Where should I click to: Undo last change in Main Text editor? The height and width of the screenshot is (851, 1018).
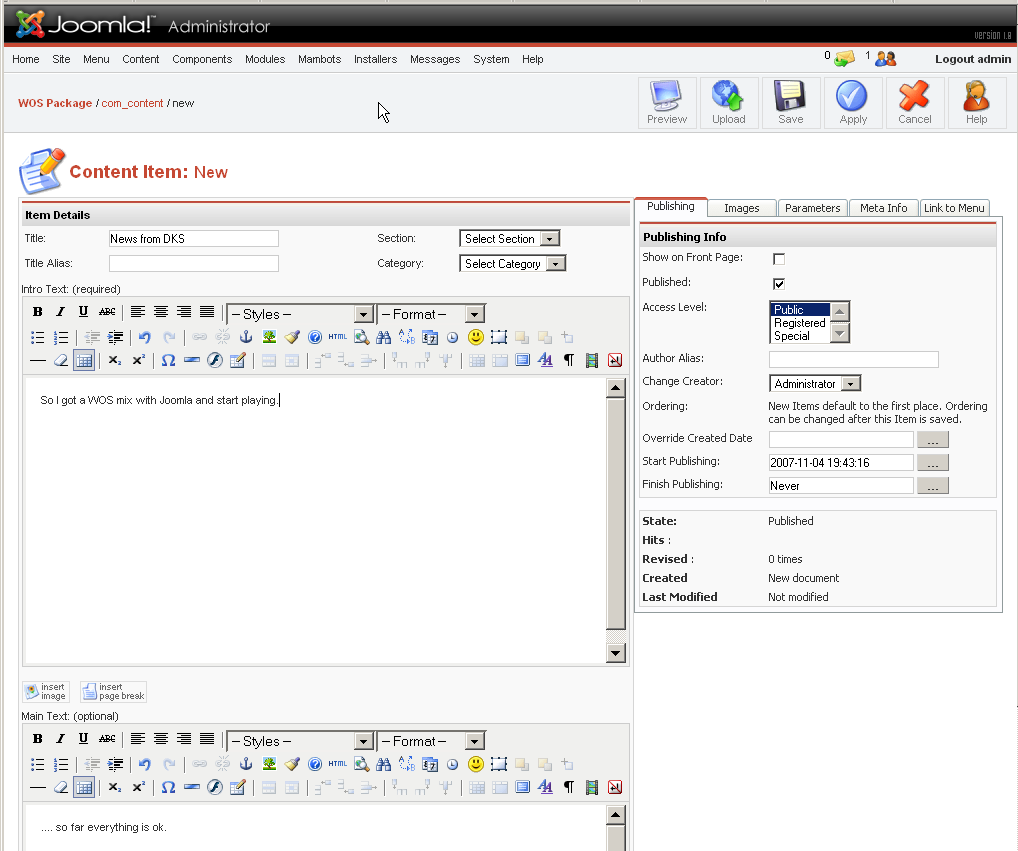pyautogui.click(x=145, y=764)
